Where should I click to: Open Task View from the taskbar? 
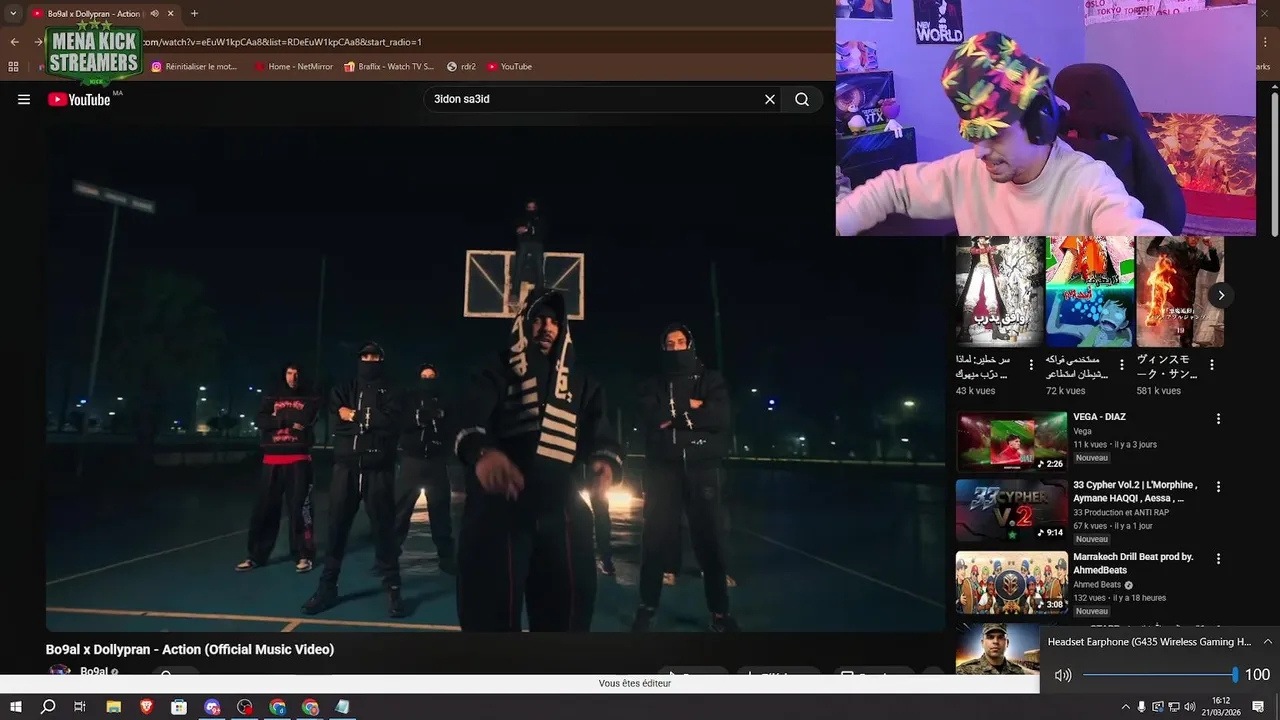click(x=80, y=707)
